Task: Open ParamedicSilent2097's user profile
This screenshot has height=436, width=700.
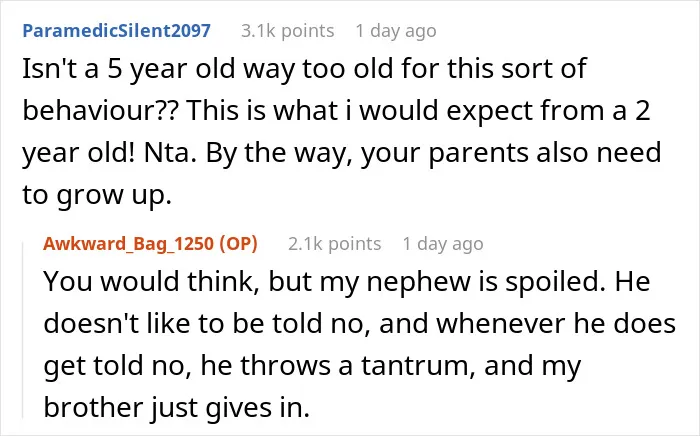Action: [117, 31]
